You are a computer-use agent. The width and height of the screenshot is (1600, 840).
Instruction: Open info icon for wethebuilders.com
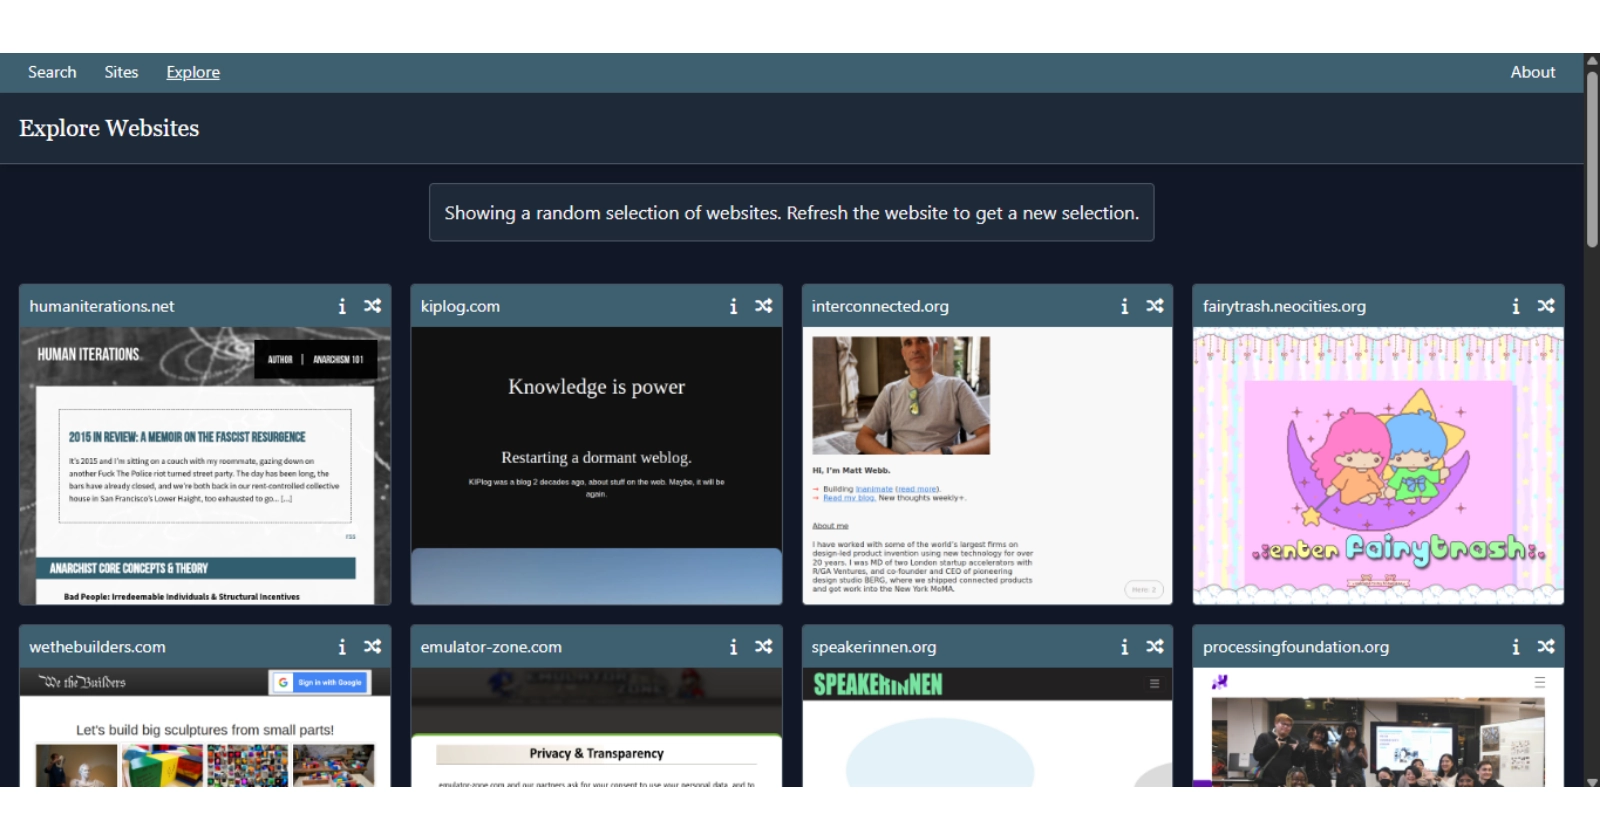click(x=342, y=647)
